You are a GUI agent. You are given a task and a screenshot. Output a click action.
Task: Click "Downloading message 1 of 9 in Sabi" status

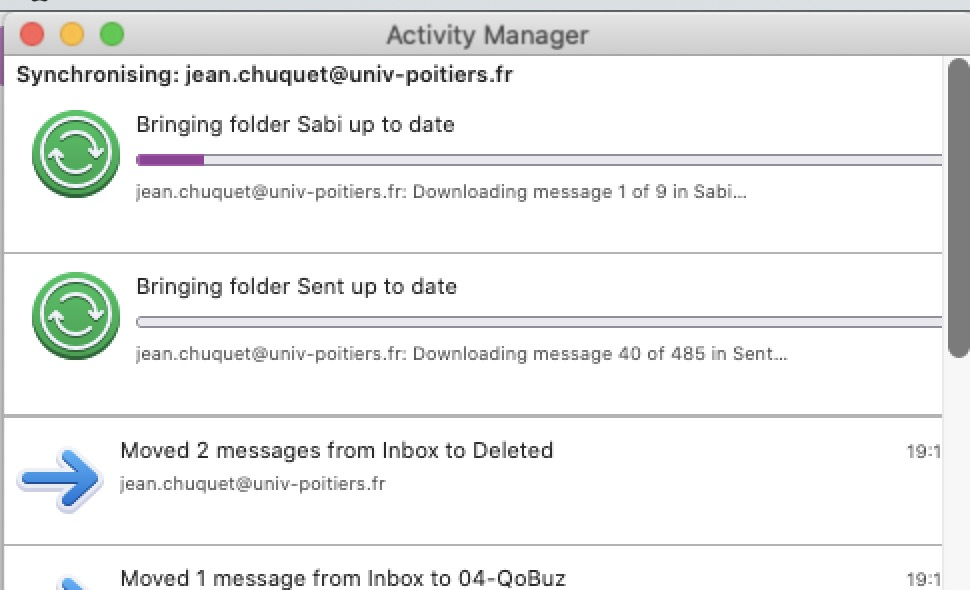441,192
